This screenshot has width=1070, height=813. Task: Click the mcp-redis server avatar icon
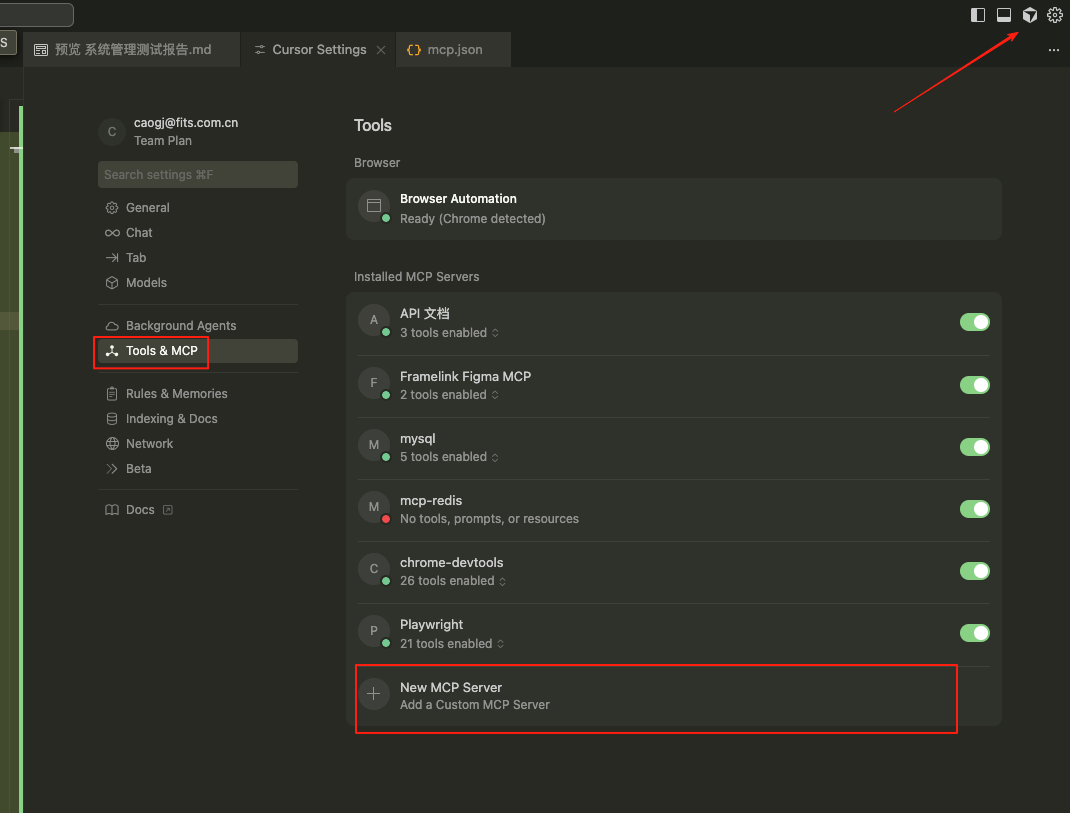(373, 507)
